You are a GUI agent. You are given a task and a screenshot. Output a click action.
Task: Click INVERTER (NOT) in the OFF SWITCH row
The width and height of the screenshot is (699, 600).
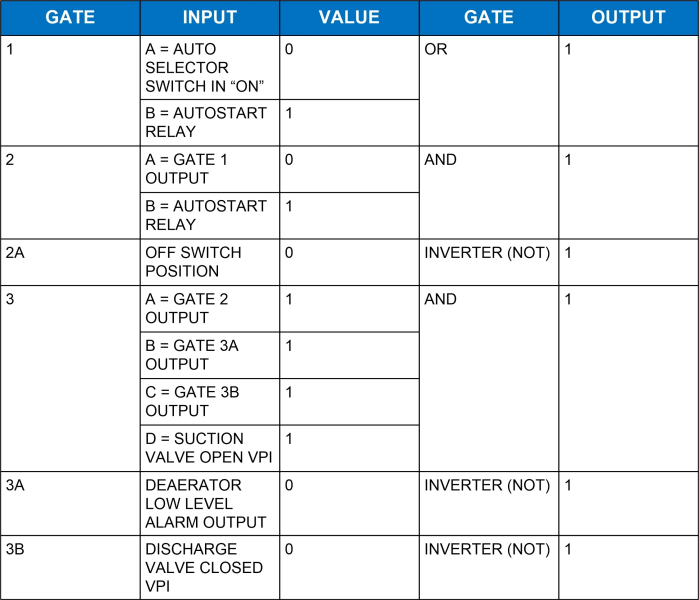(x=487, y=253)
